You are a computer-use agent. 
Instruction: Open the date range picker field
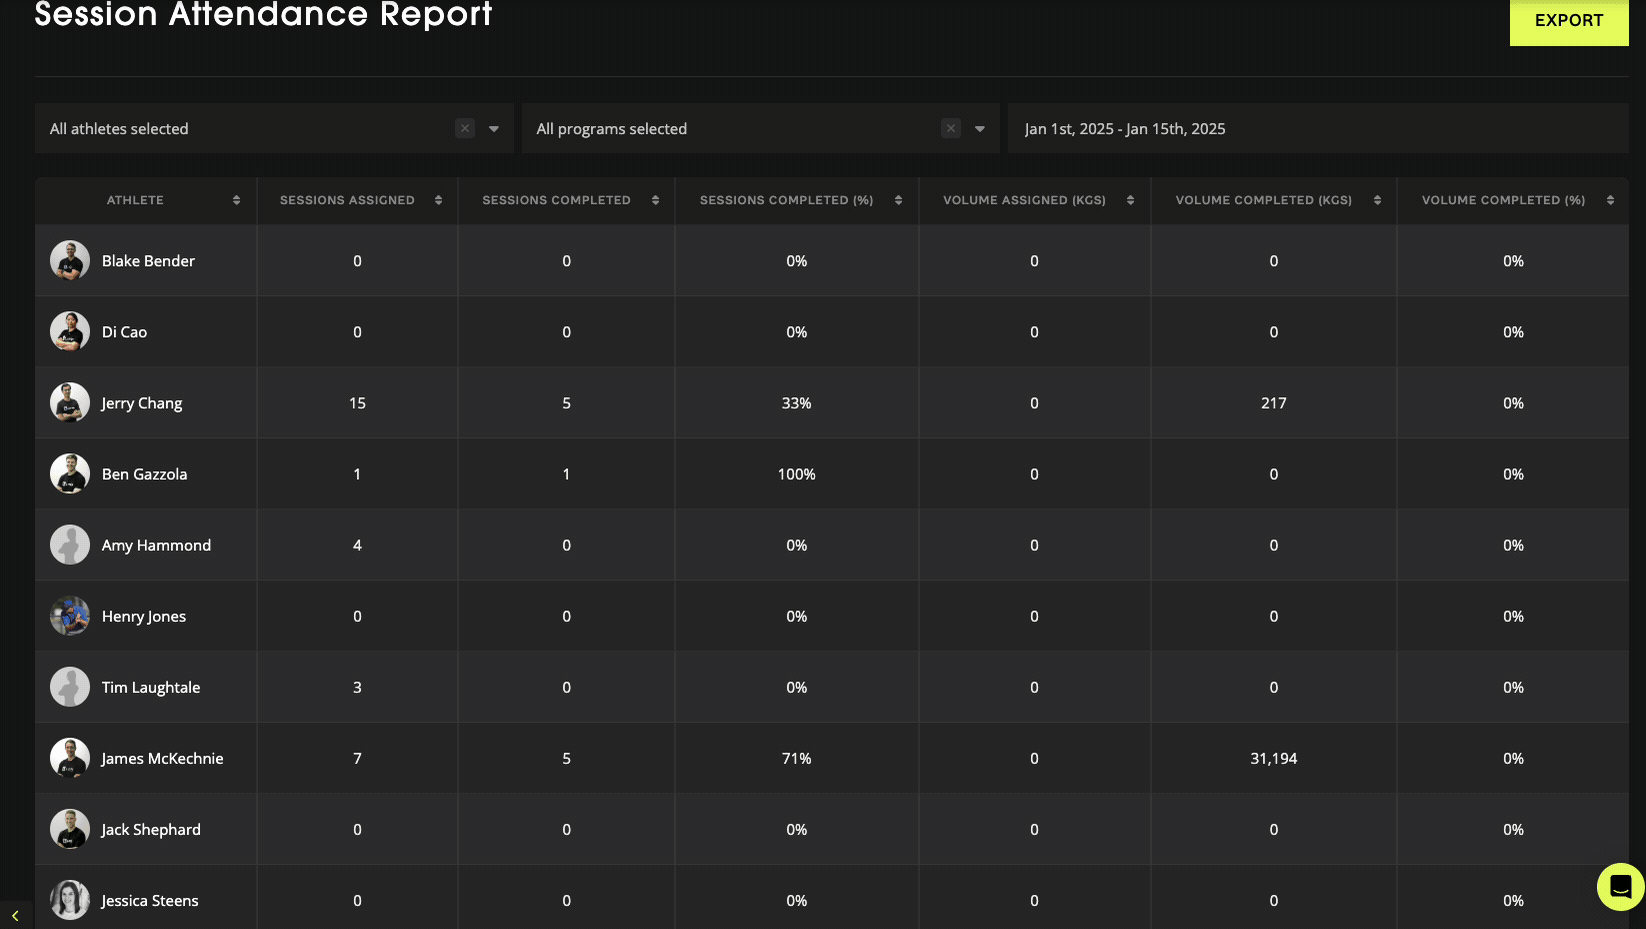click(x=1317, y=128)
